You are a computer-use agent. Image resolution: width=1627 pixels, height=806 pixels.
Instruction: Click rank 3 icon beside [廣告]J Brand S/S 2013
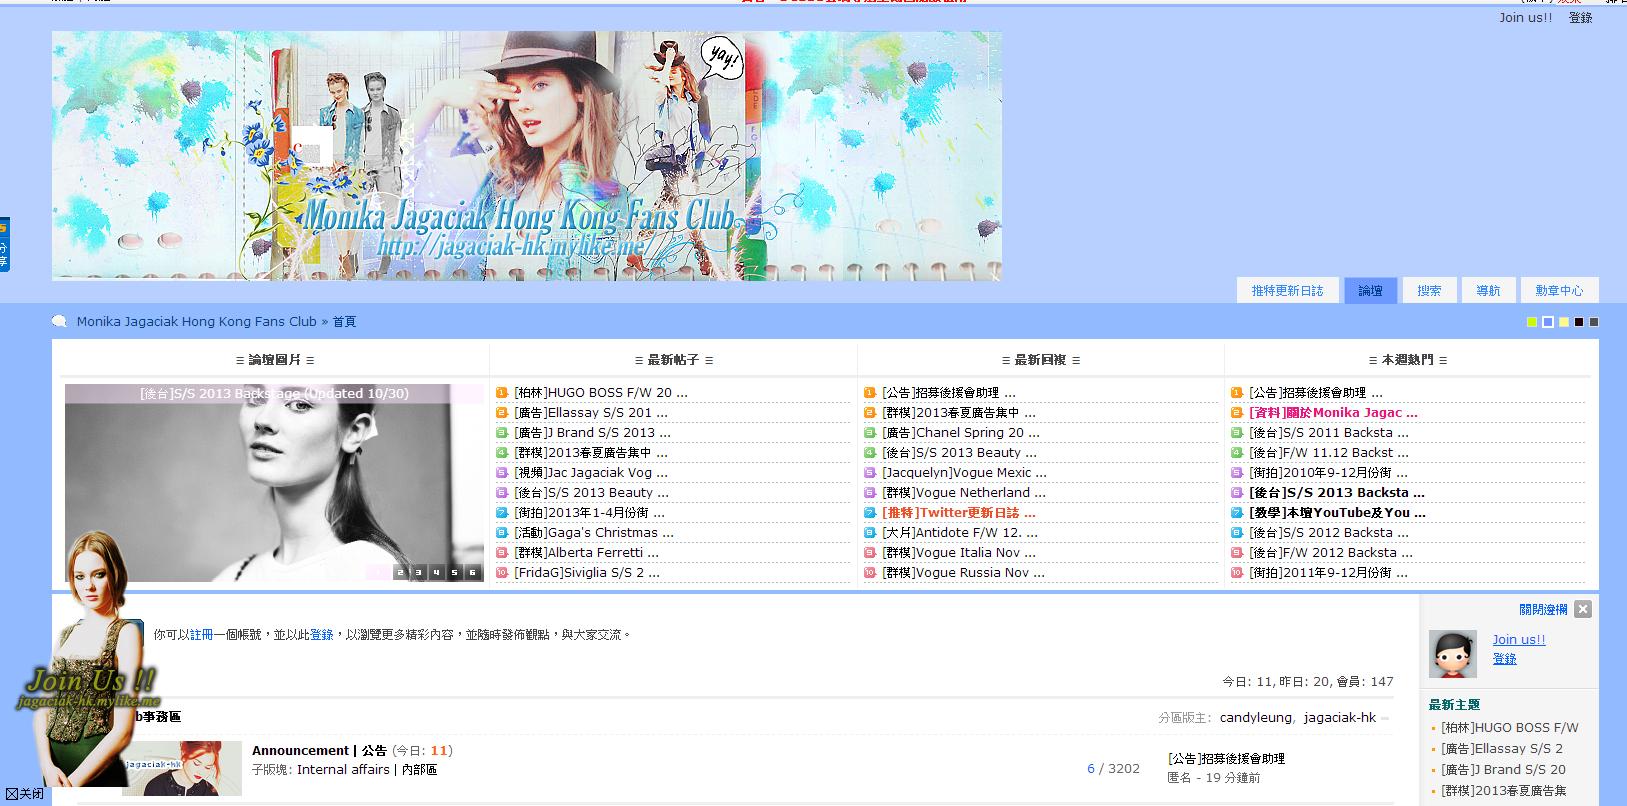point(502,433)
